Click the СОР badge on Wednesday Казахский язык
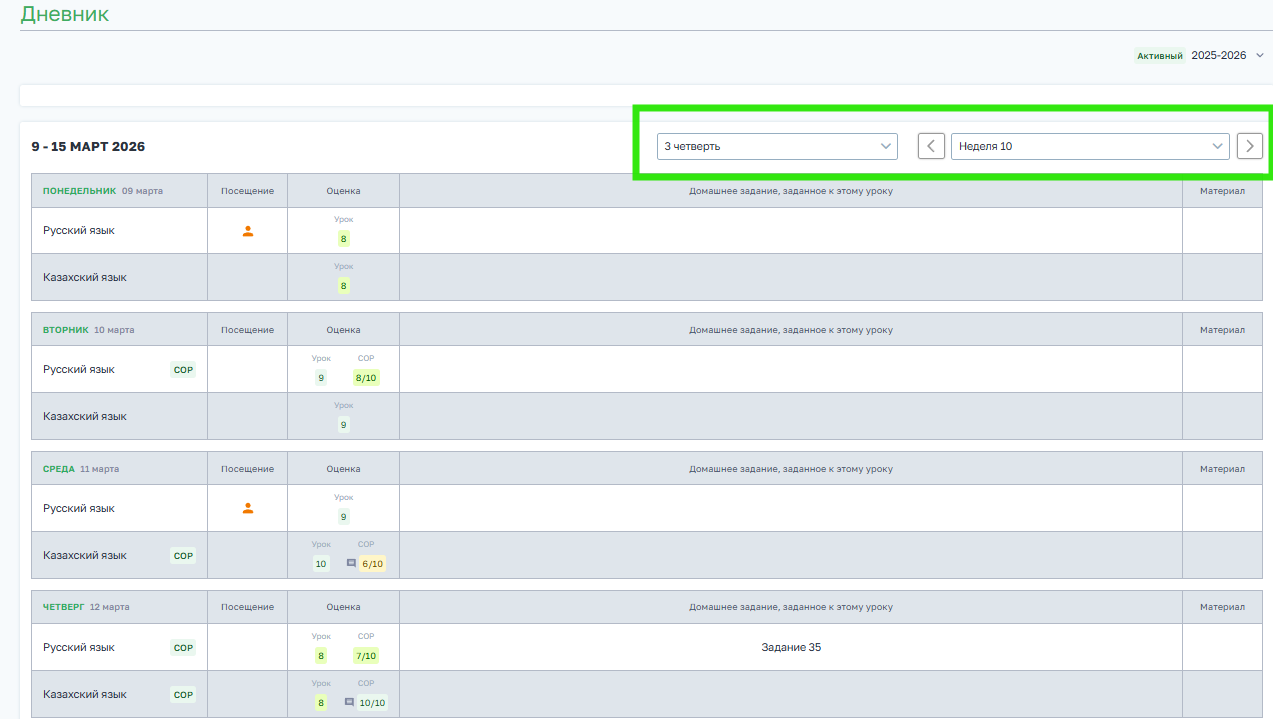1273x719 pixels. pos(183,556)
